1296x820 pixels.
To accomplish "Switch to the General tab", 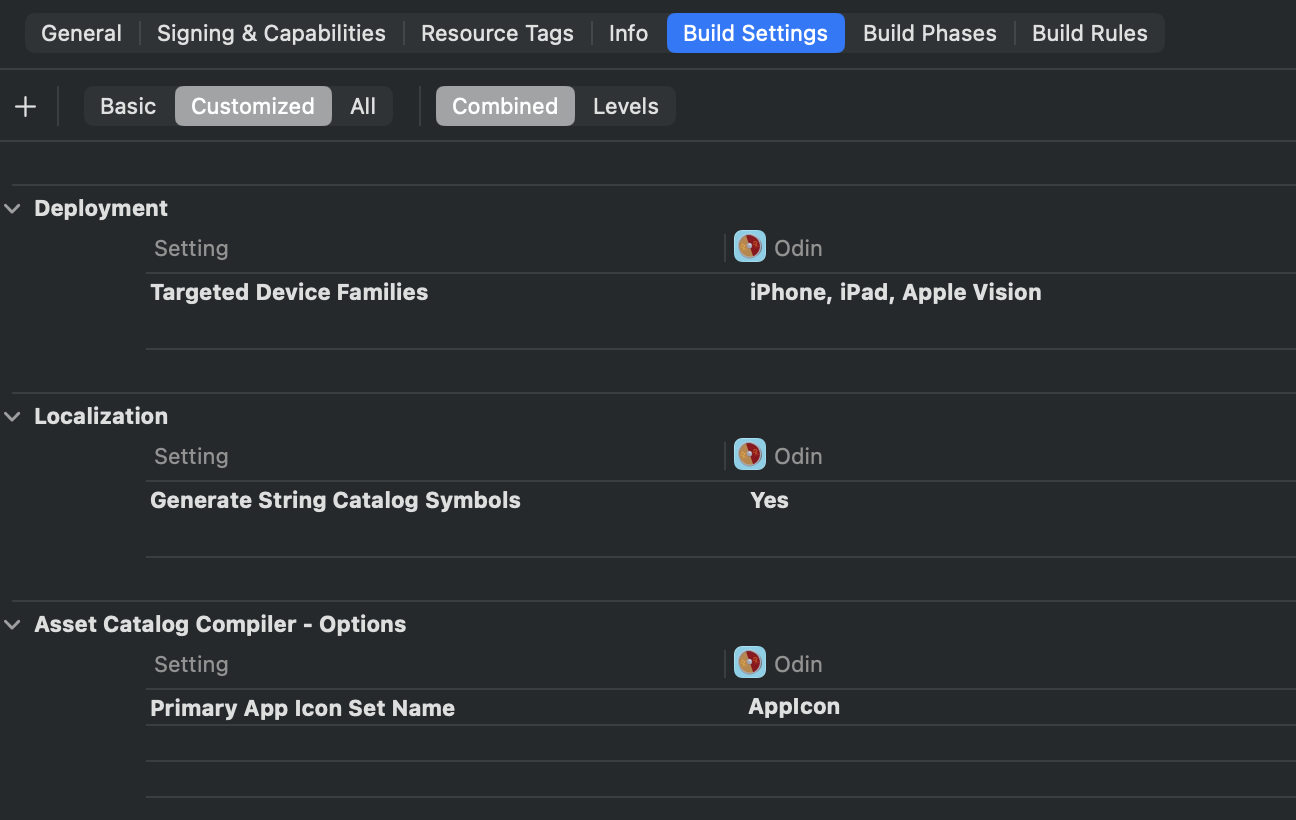I will [81, 33].
